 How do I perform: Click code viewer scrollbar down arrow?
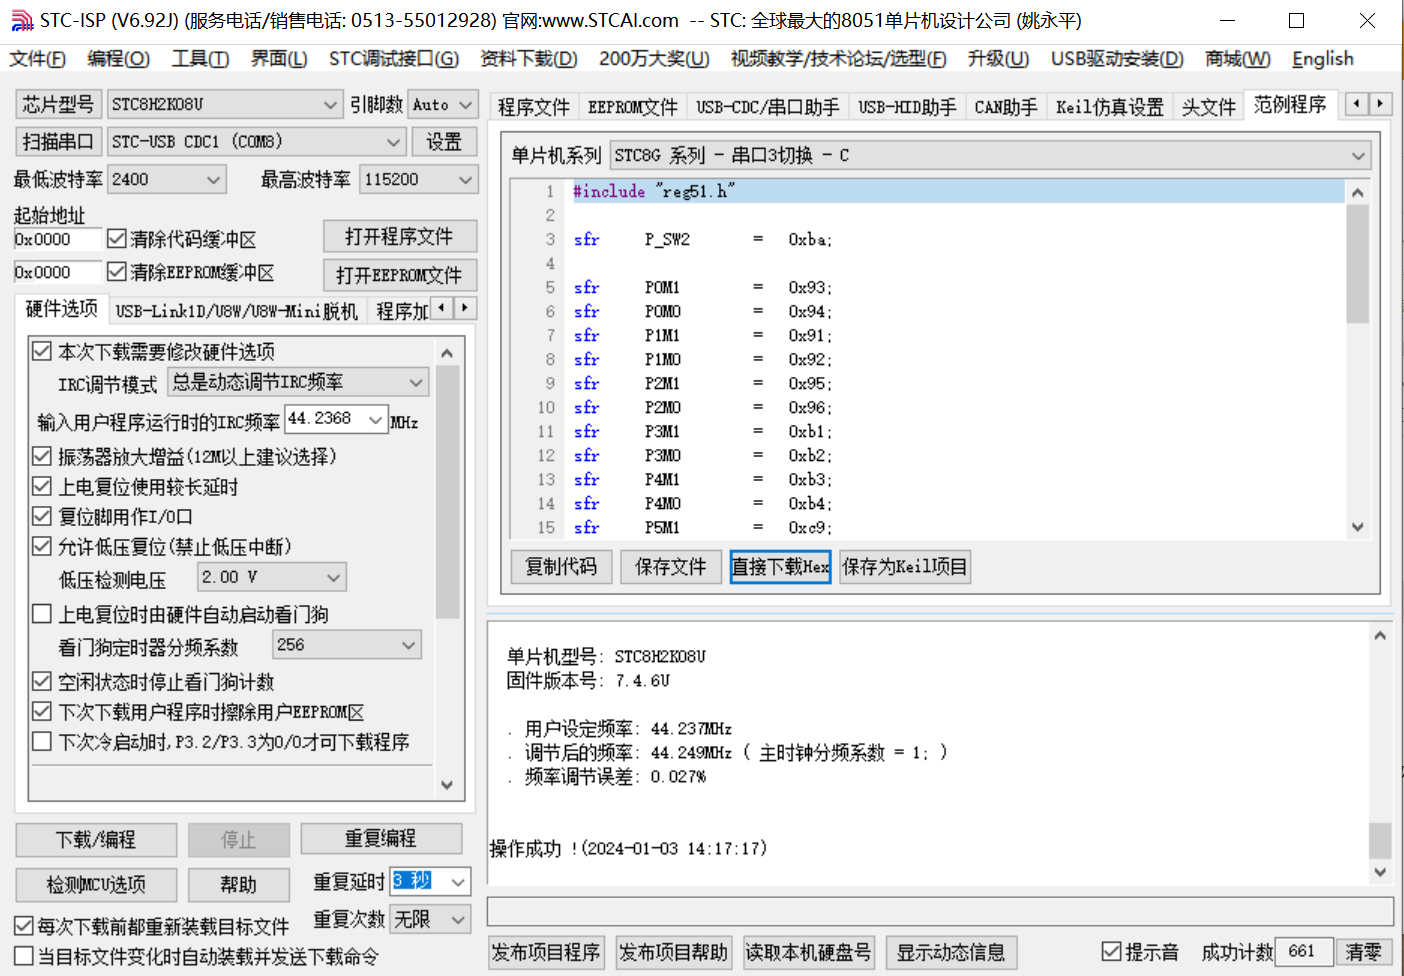(1357, 527)
